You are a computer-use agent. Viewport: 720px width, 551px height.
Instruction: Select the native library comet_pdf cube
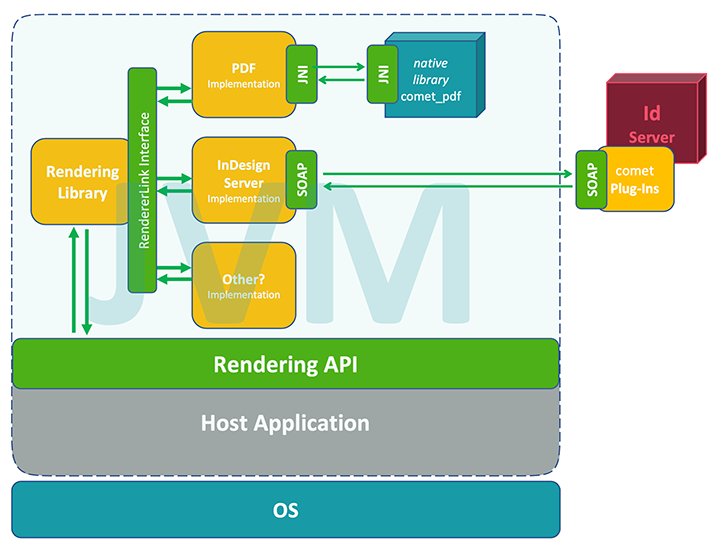point(435,75)
